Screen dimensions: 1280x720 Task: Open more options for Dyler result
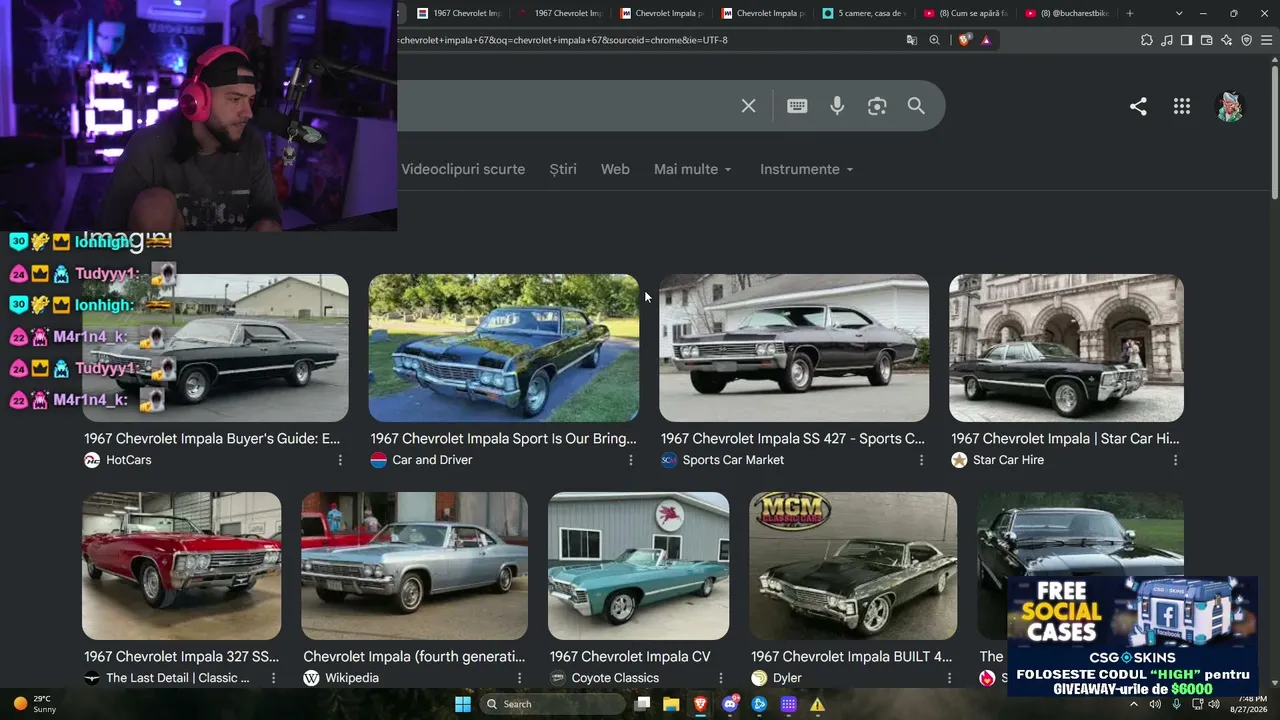pos(949,678)
